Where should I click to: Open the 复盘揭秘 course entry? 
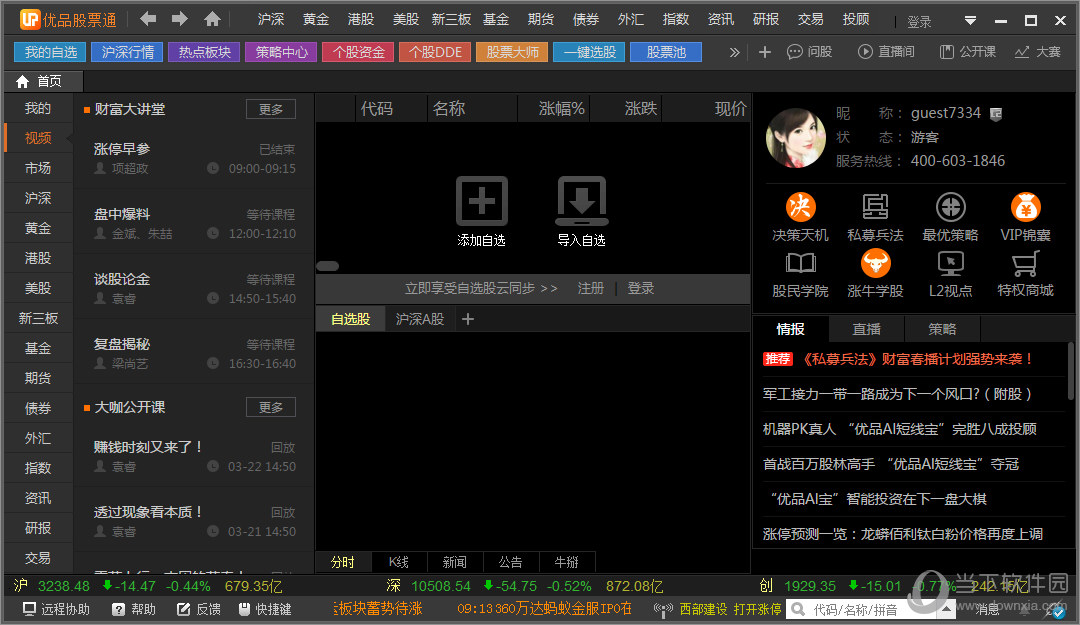point(194,353)
